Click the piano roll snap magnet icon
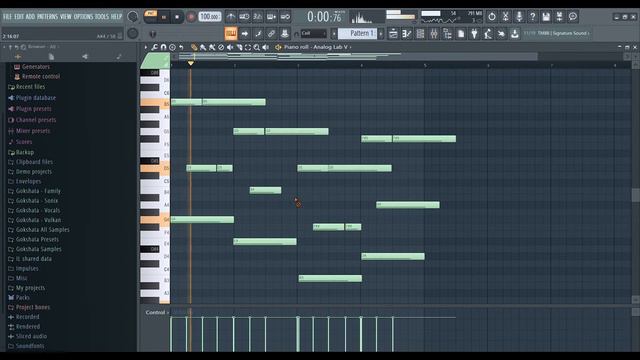 (163, 47)
